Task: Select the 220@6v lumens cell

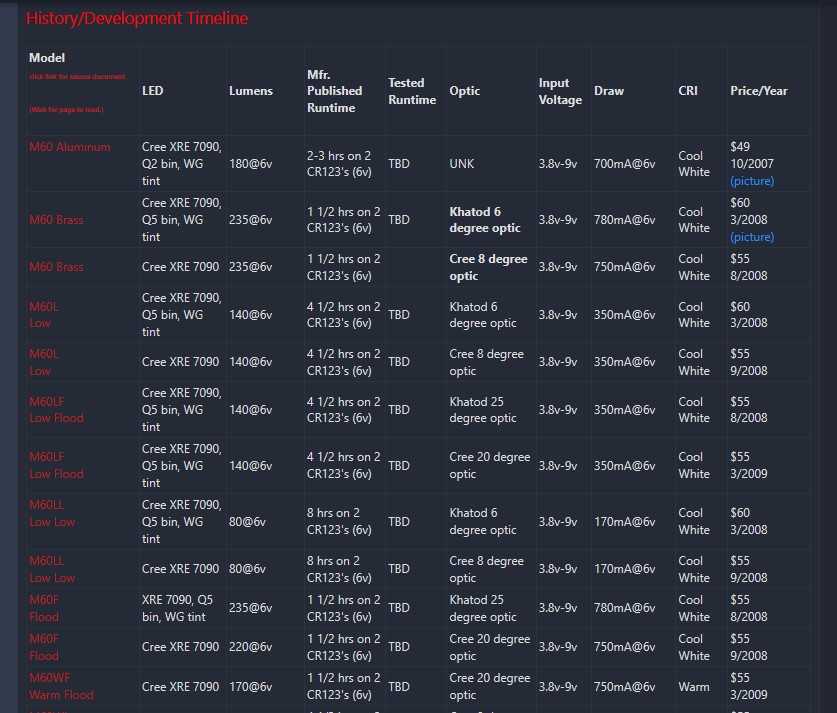Action: coord(251,647)
